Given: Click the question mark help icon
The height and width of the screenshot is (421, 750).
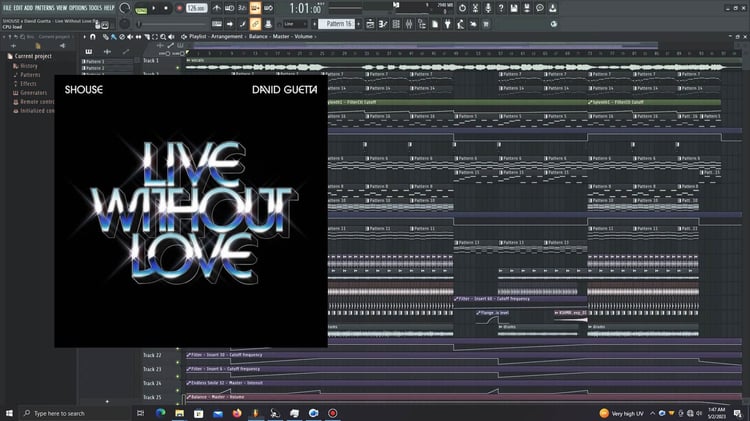Looking at the screenshot, I should [501, 8].
